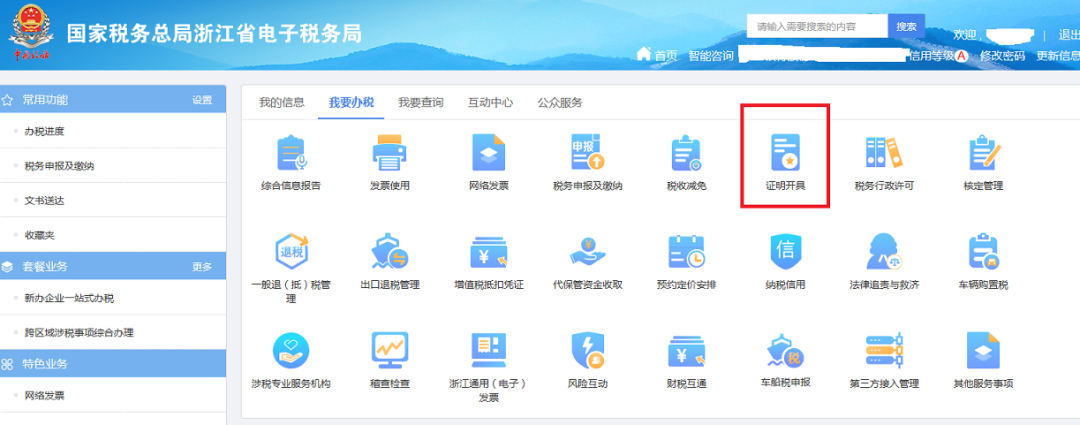Switch to 我要查询 tab
Viewport: 1080px width, 425px height.
[421, 103]
